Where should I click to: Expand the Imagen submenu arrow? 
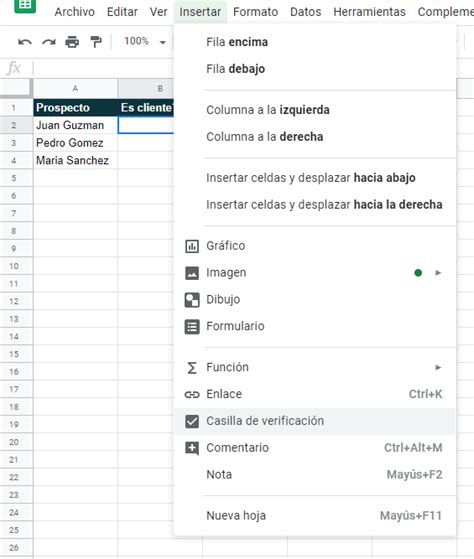click(x=438, y=273)
